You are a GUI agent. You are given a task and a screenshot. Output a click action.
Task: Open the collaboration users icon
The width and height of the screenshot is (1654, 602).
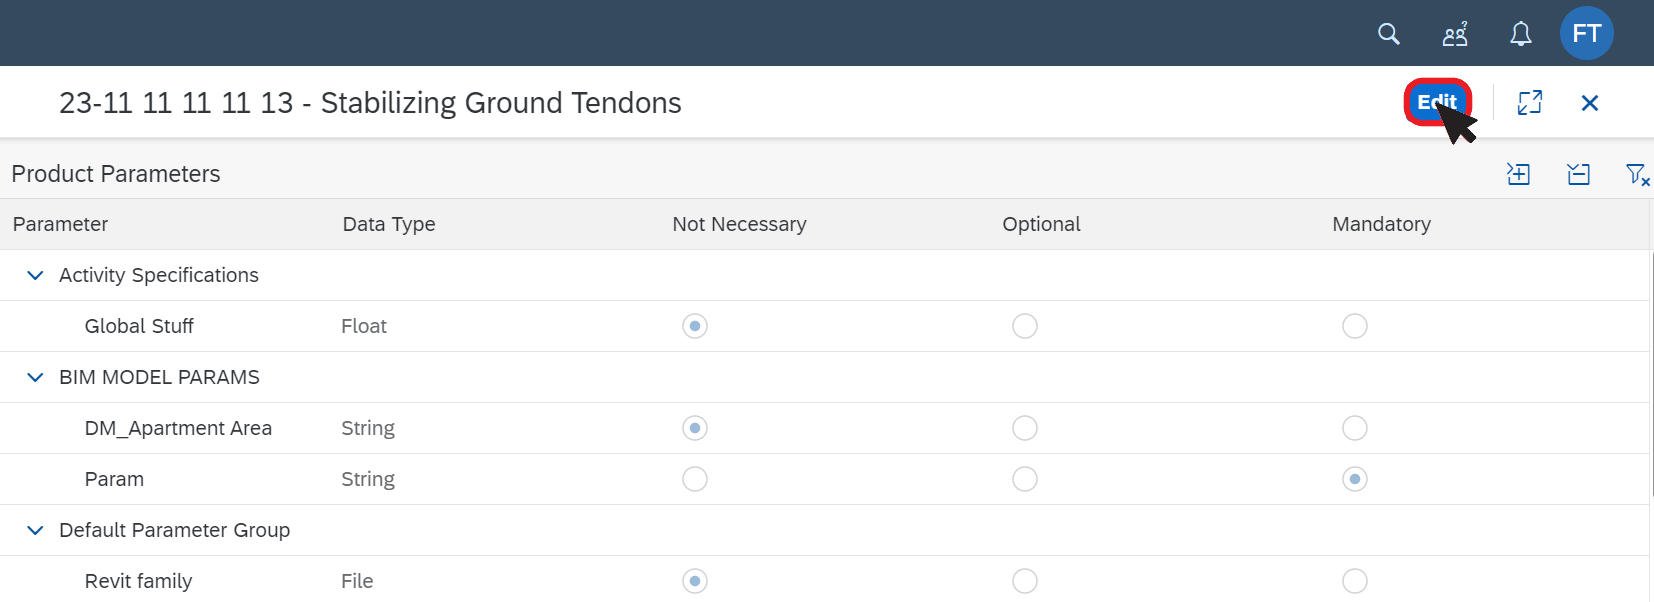1455,34
